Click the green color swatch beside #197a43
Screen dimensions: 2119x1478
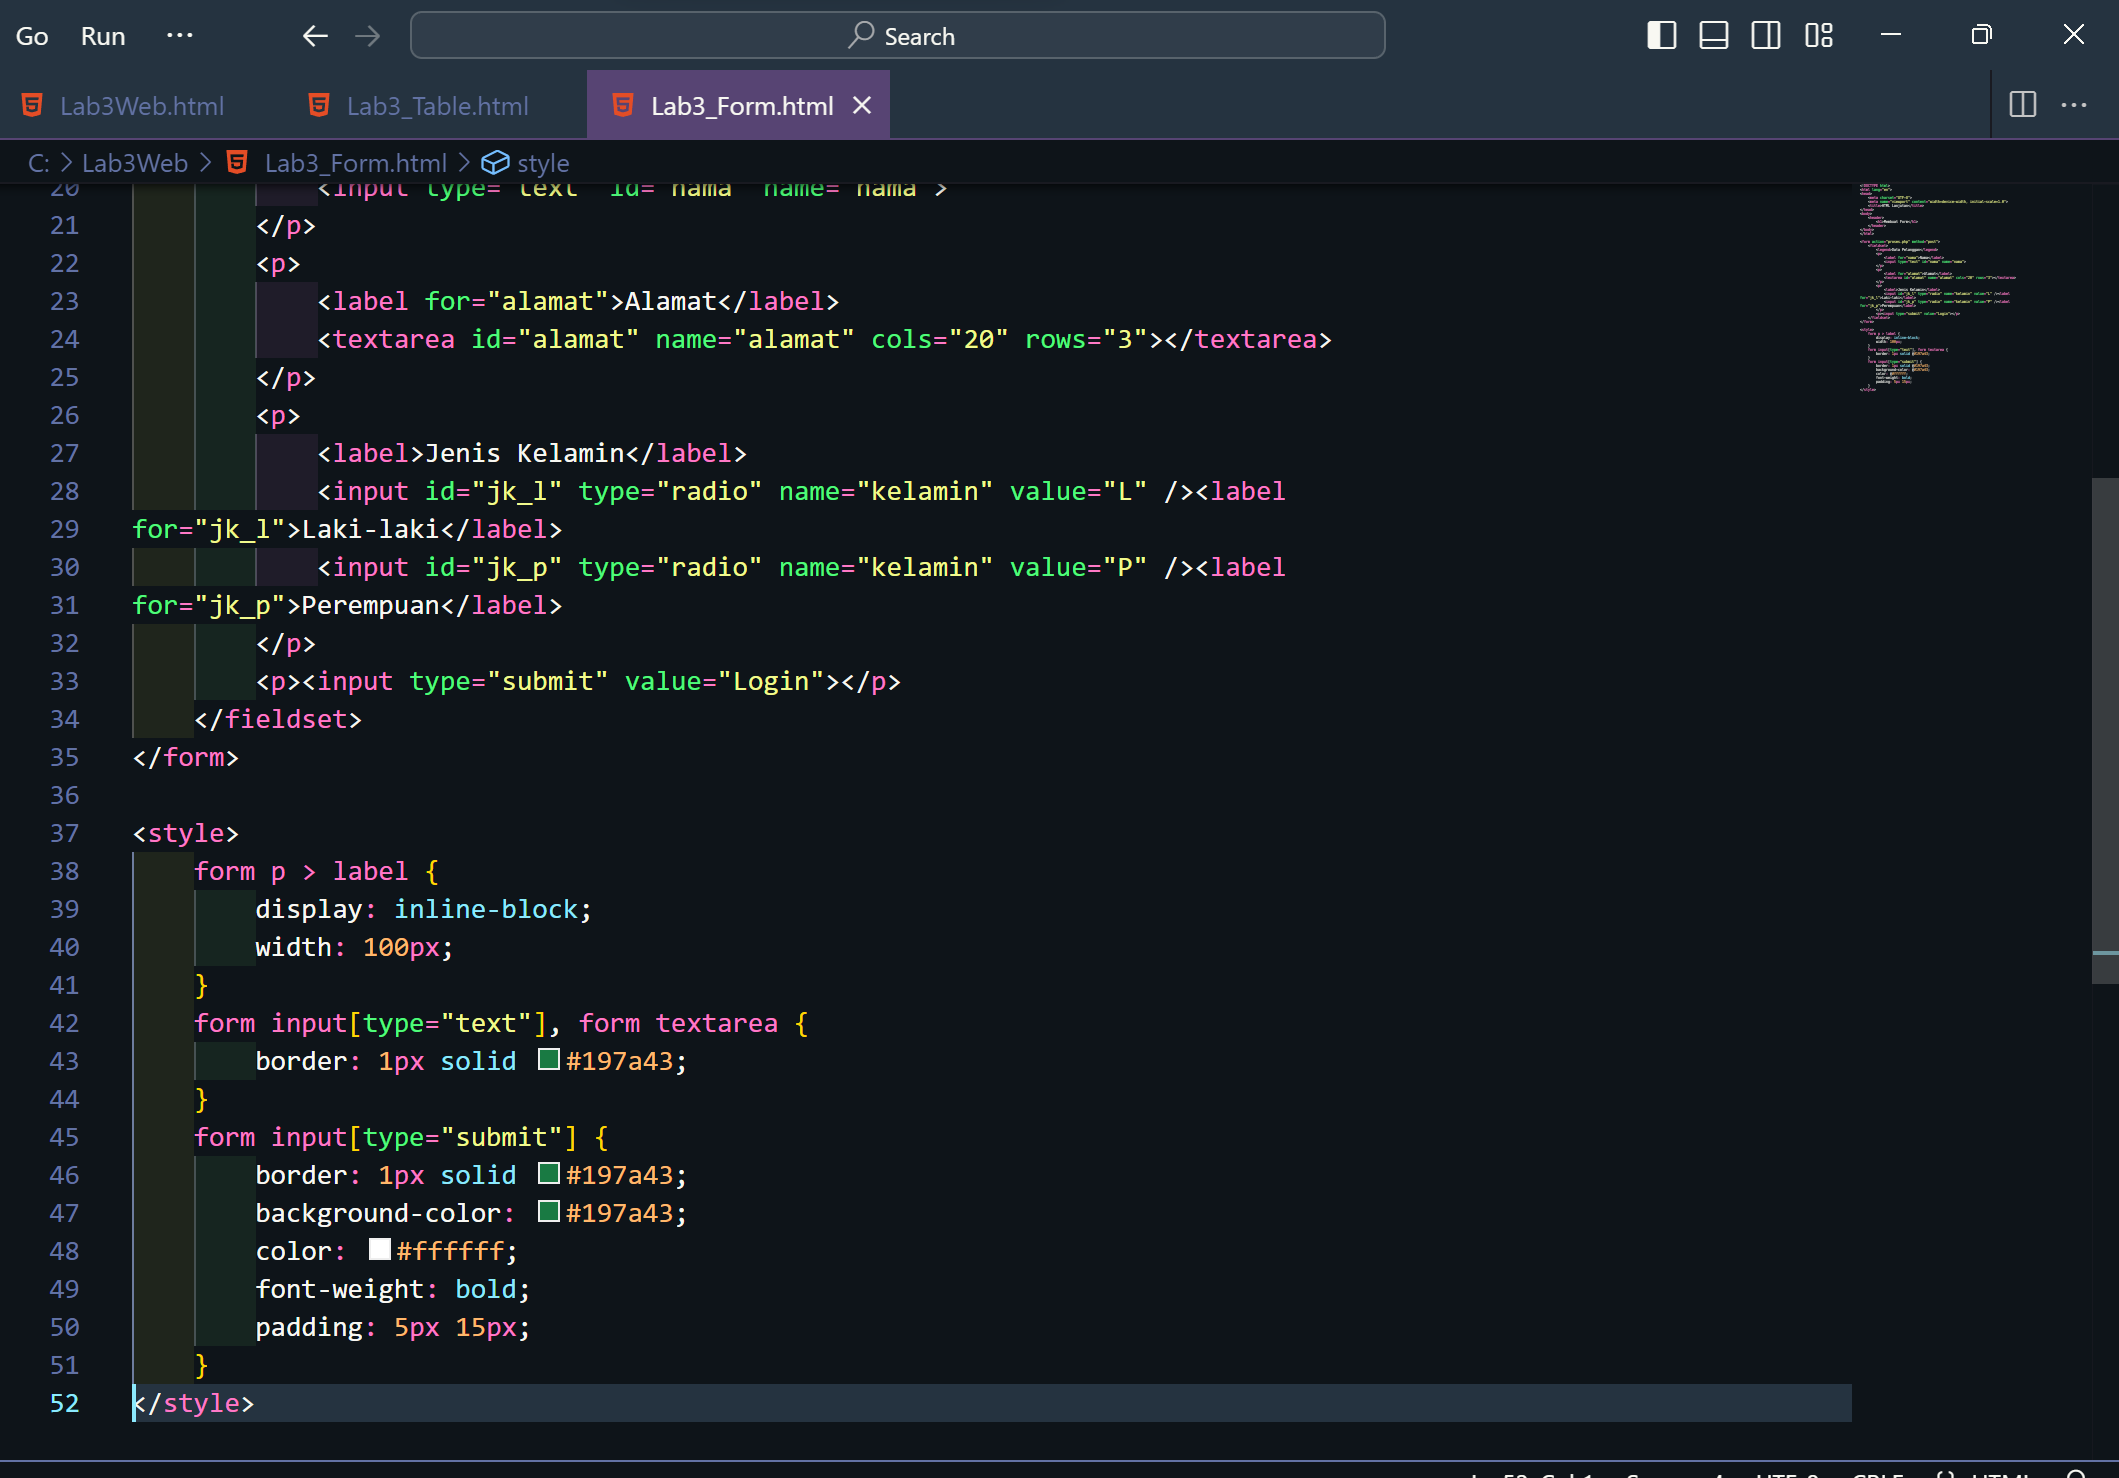pyautogui.click(x=548, y=1060)
